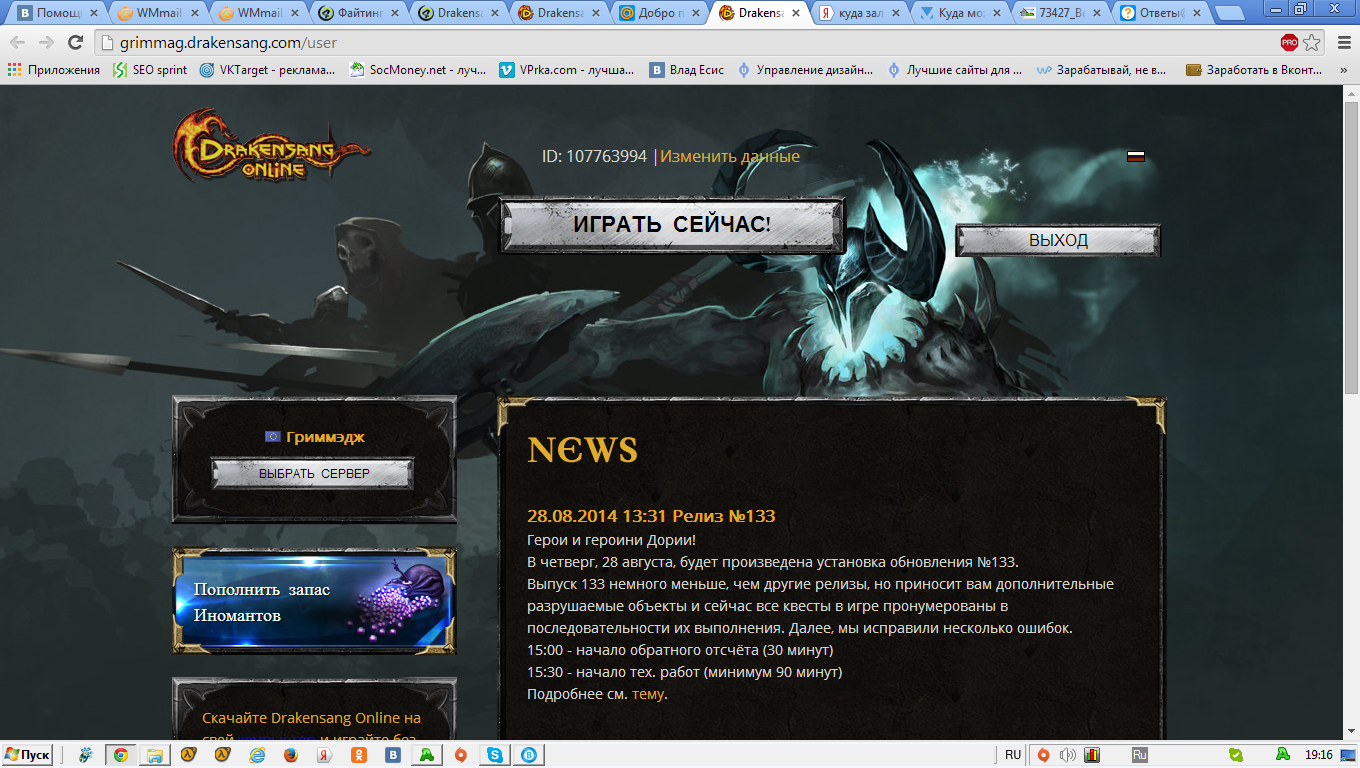Image resolution: width=1360 pixels, height=768 pixels.
Task: Open the Влад Есис bookmark
Action: point(687,70)
